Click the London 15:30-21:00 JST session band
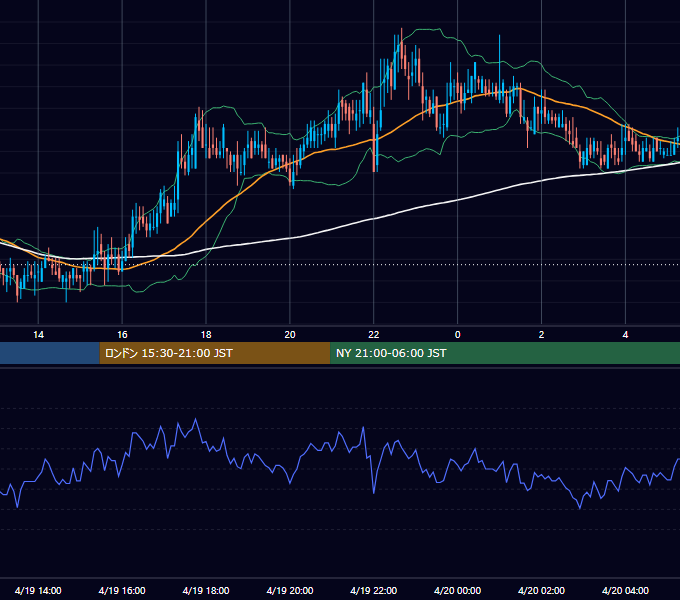Screen dimensions: 680x600 tap(215, 353)
